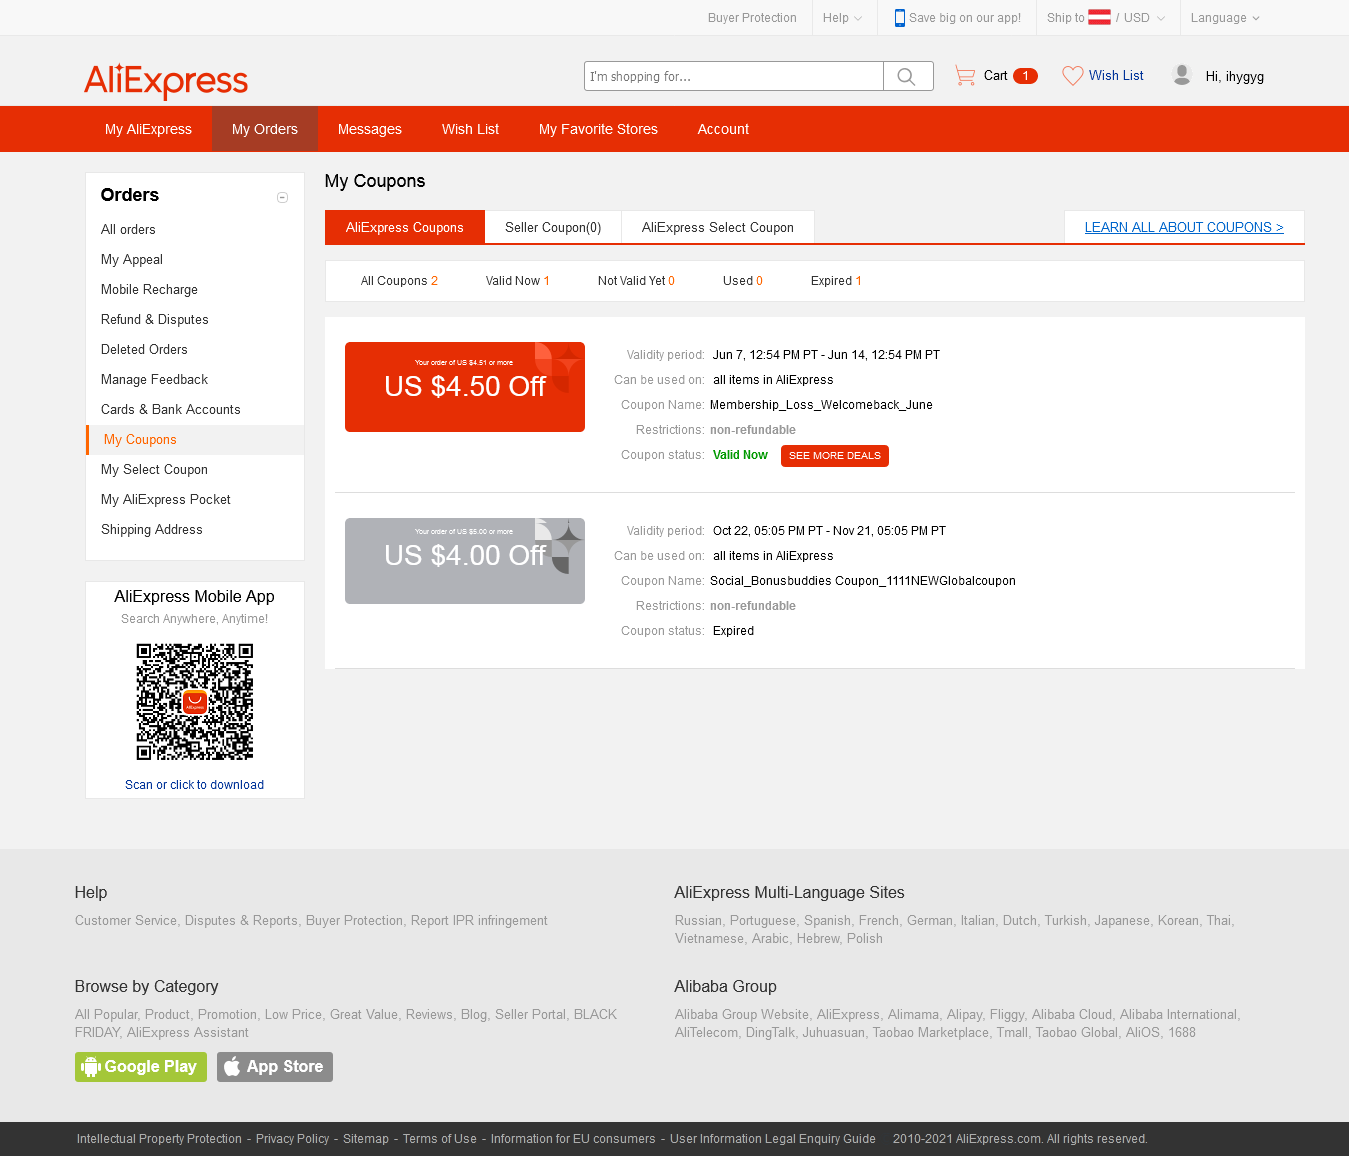Viewport: 1349px width, 1156px height.
Task: Open Messages in the navigation bar
Action: tap(370, 129)
